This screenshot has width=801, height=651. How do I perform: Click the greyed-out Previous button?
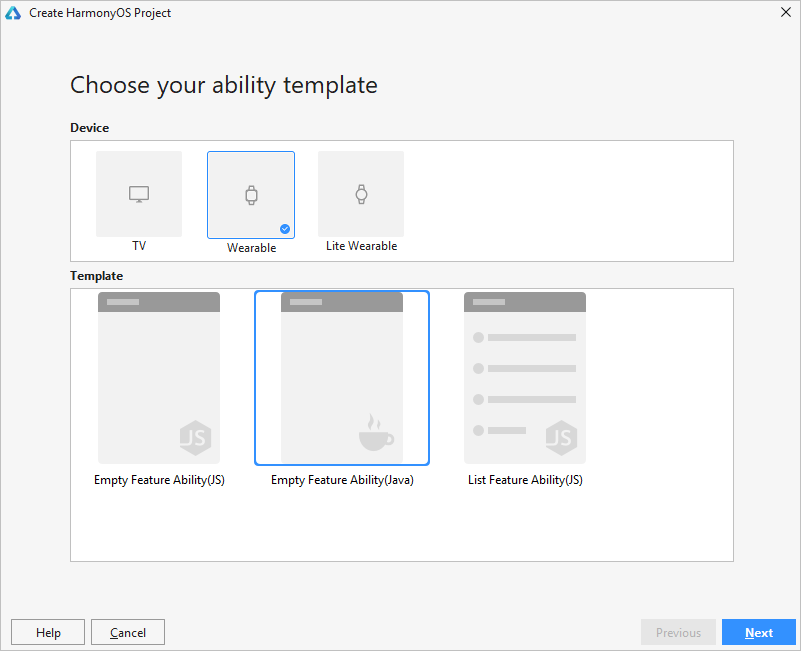(678, 632)
